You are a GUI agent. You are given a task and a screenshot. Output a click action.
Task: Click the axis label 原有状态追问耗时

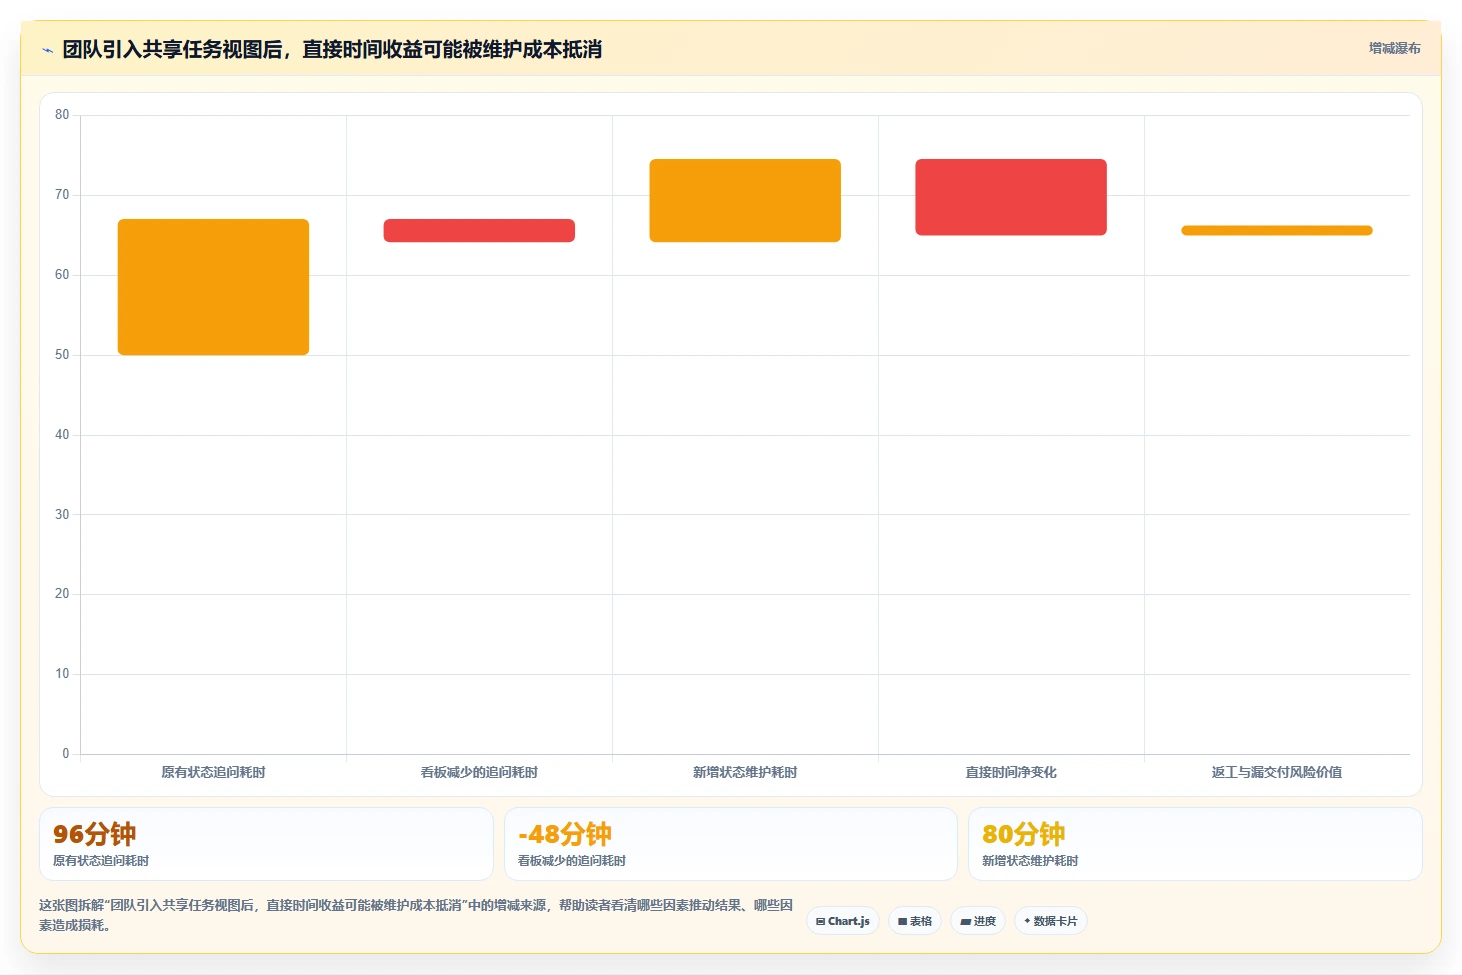coord(213,772)
